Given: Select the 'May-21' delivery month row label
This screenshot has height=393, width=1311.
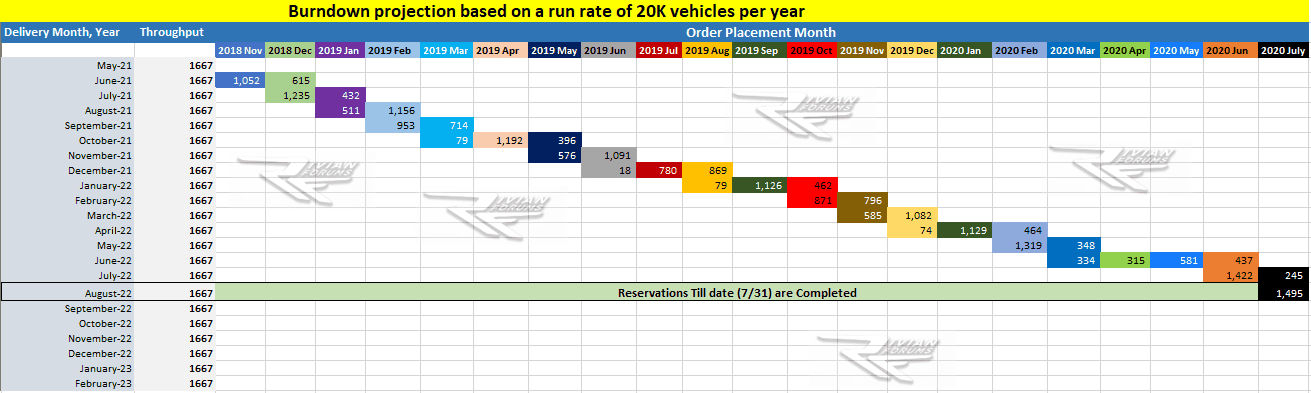Looking at the screenshot, I should pyautogui.click(x=67, y=65).
